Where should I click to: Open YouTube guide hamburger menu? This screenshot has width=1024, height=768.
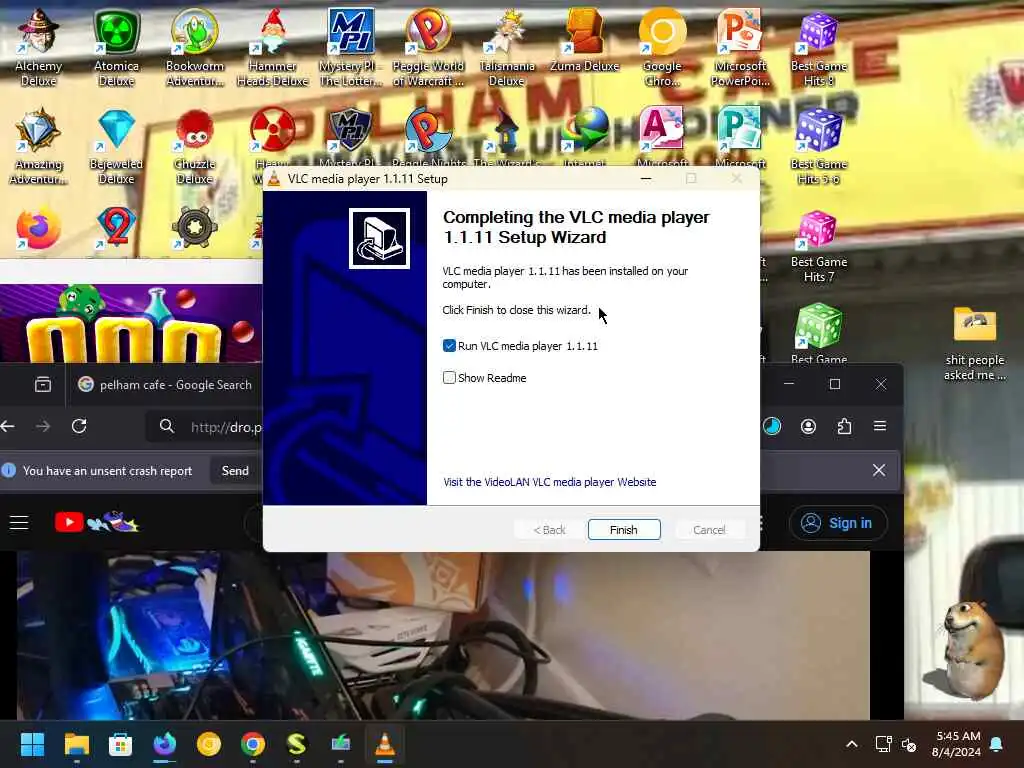[x=19, y=522]
